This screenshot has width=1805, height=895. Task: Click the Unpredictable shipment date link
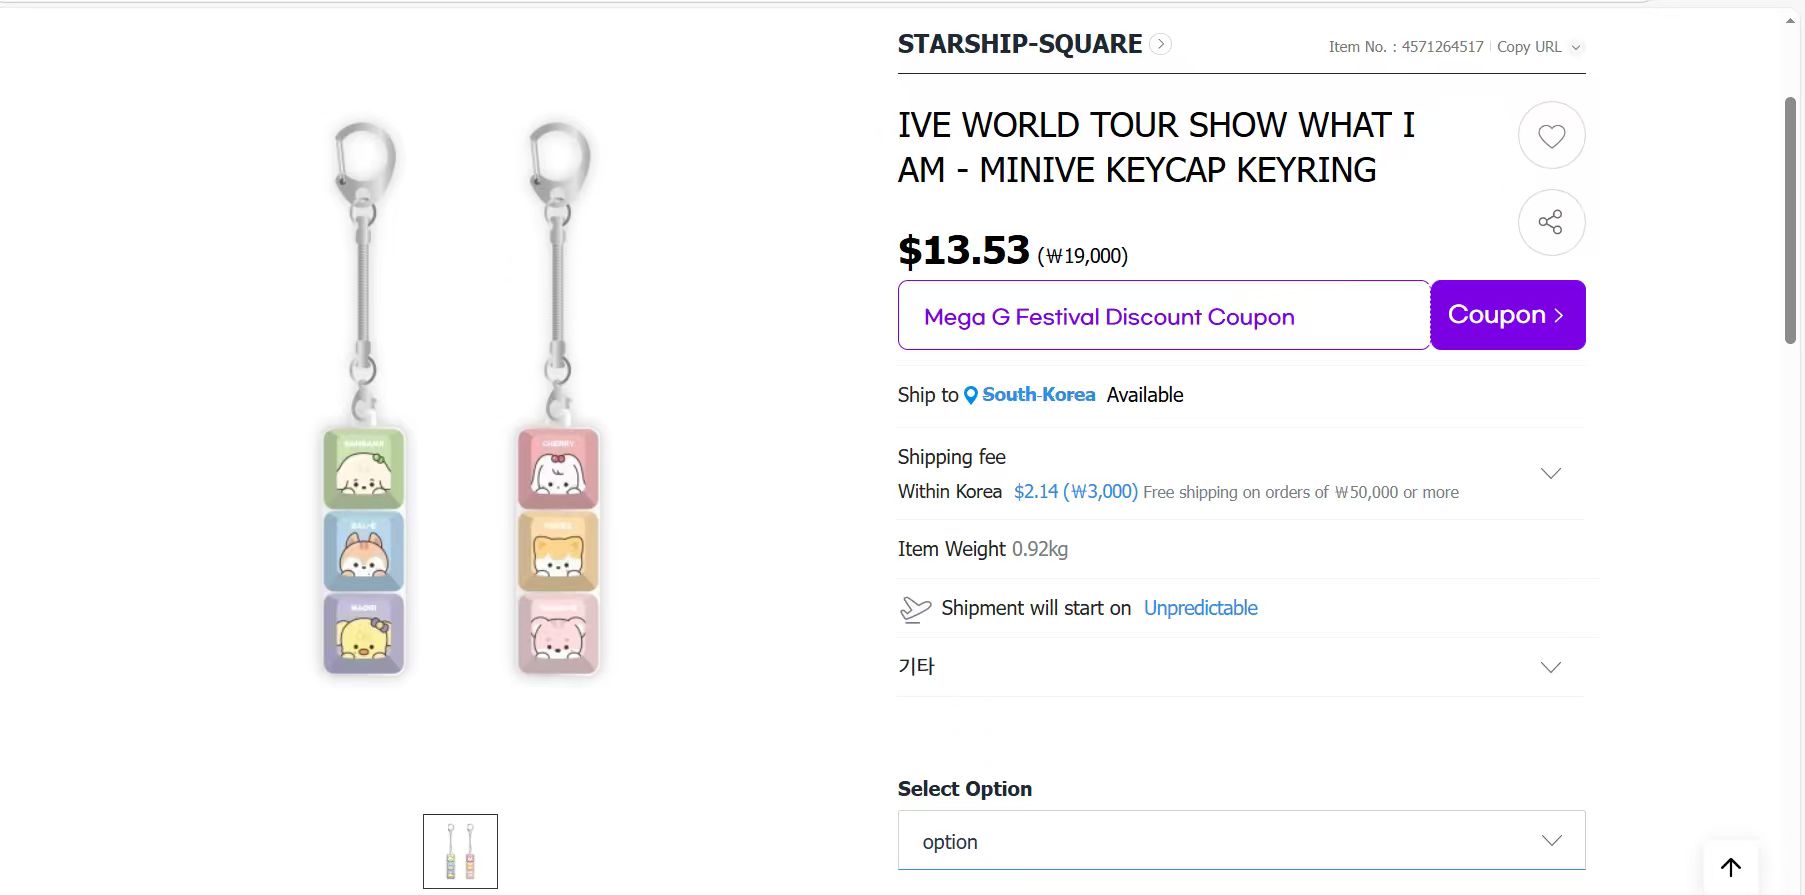pyautogui.click(x=1200, y=608)
